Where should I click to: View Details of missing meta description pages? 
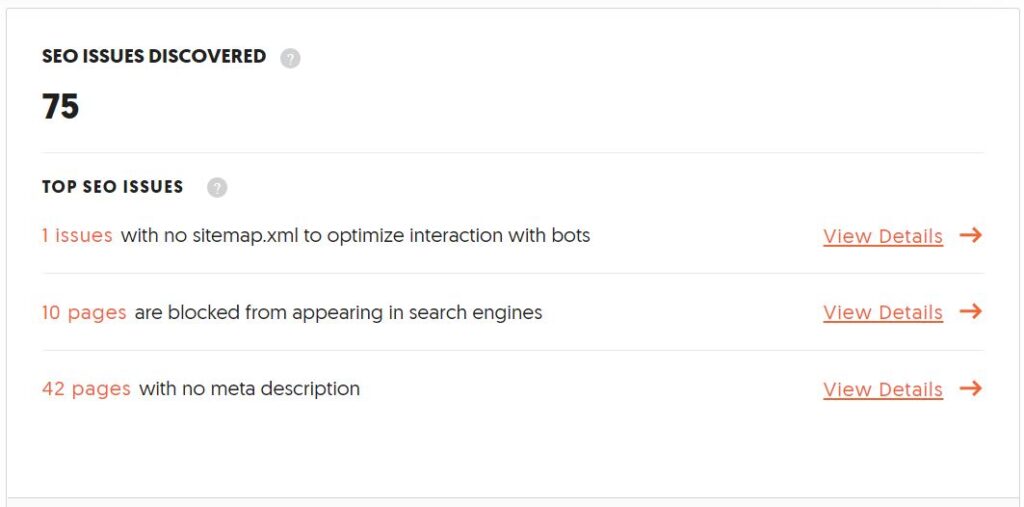883,389
